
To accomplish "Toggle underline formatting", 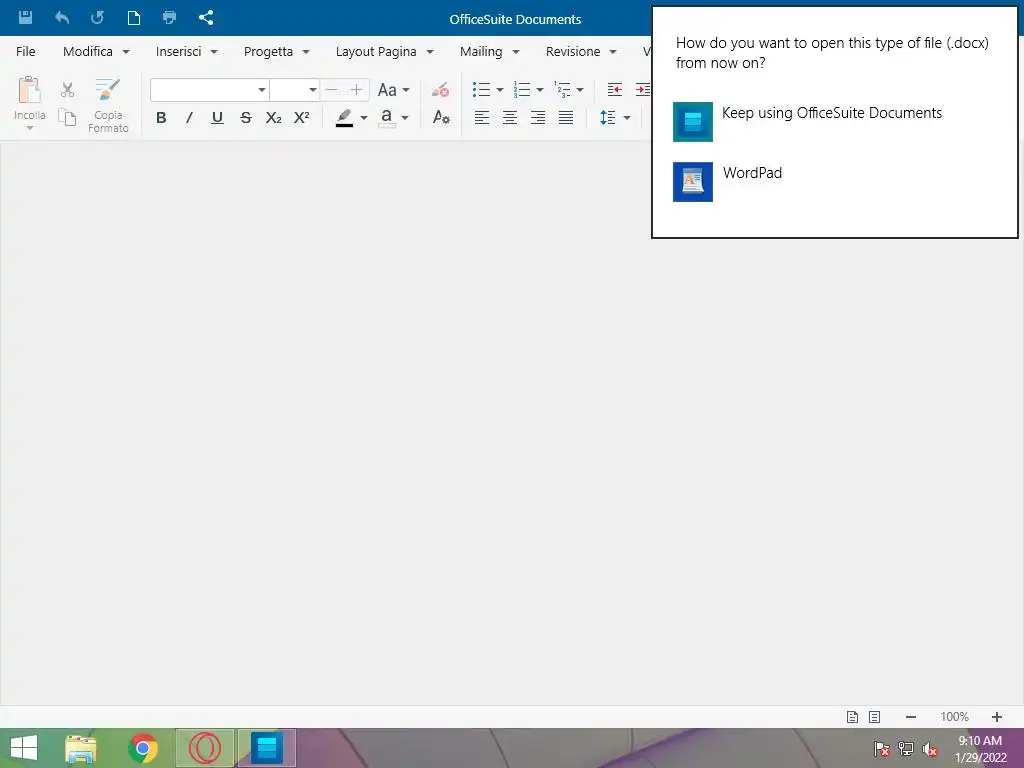I will [x=217, y=118].
